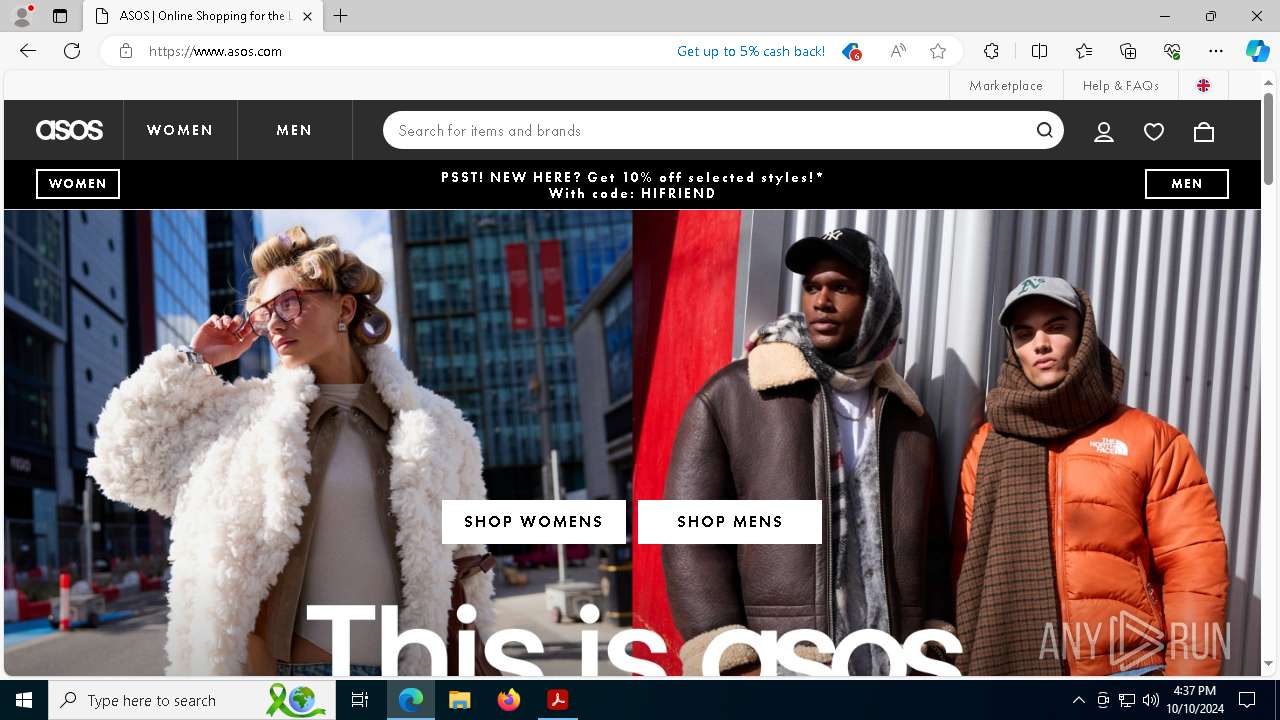Open the Favorites list icon

click(x=1084, y=51)
